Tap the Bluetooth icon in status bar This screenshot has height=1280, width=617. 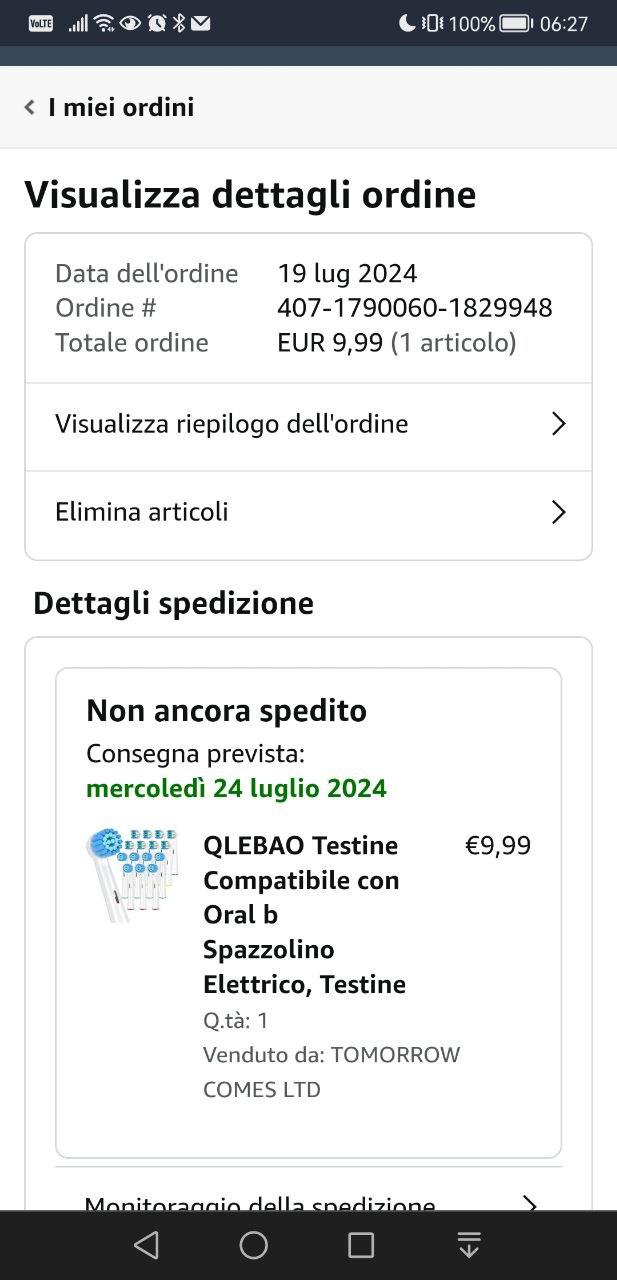point(179,23)
